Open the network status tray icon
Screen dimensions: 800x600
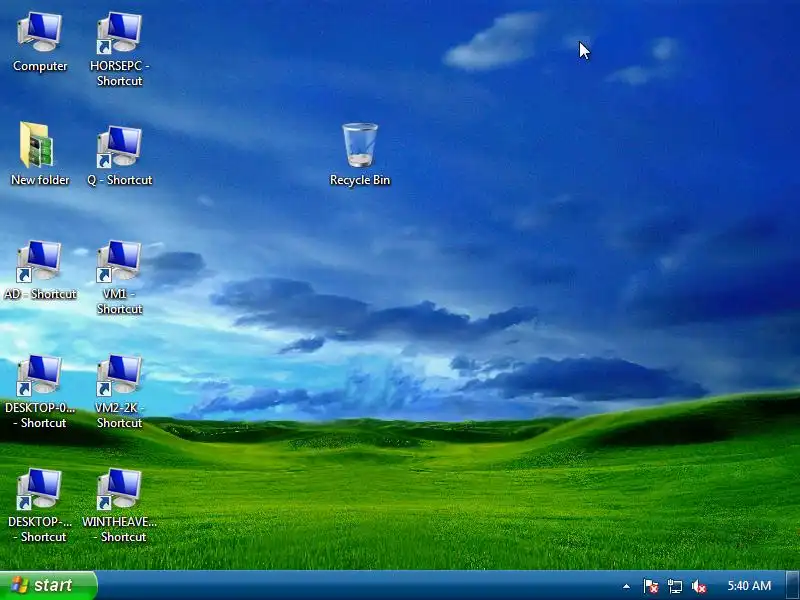(674, 586)
